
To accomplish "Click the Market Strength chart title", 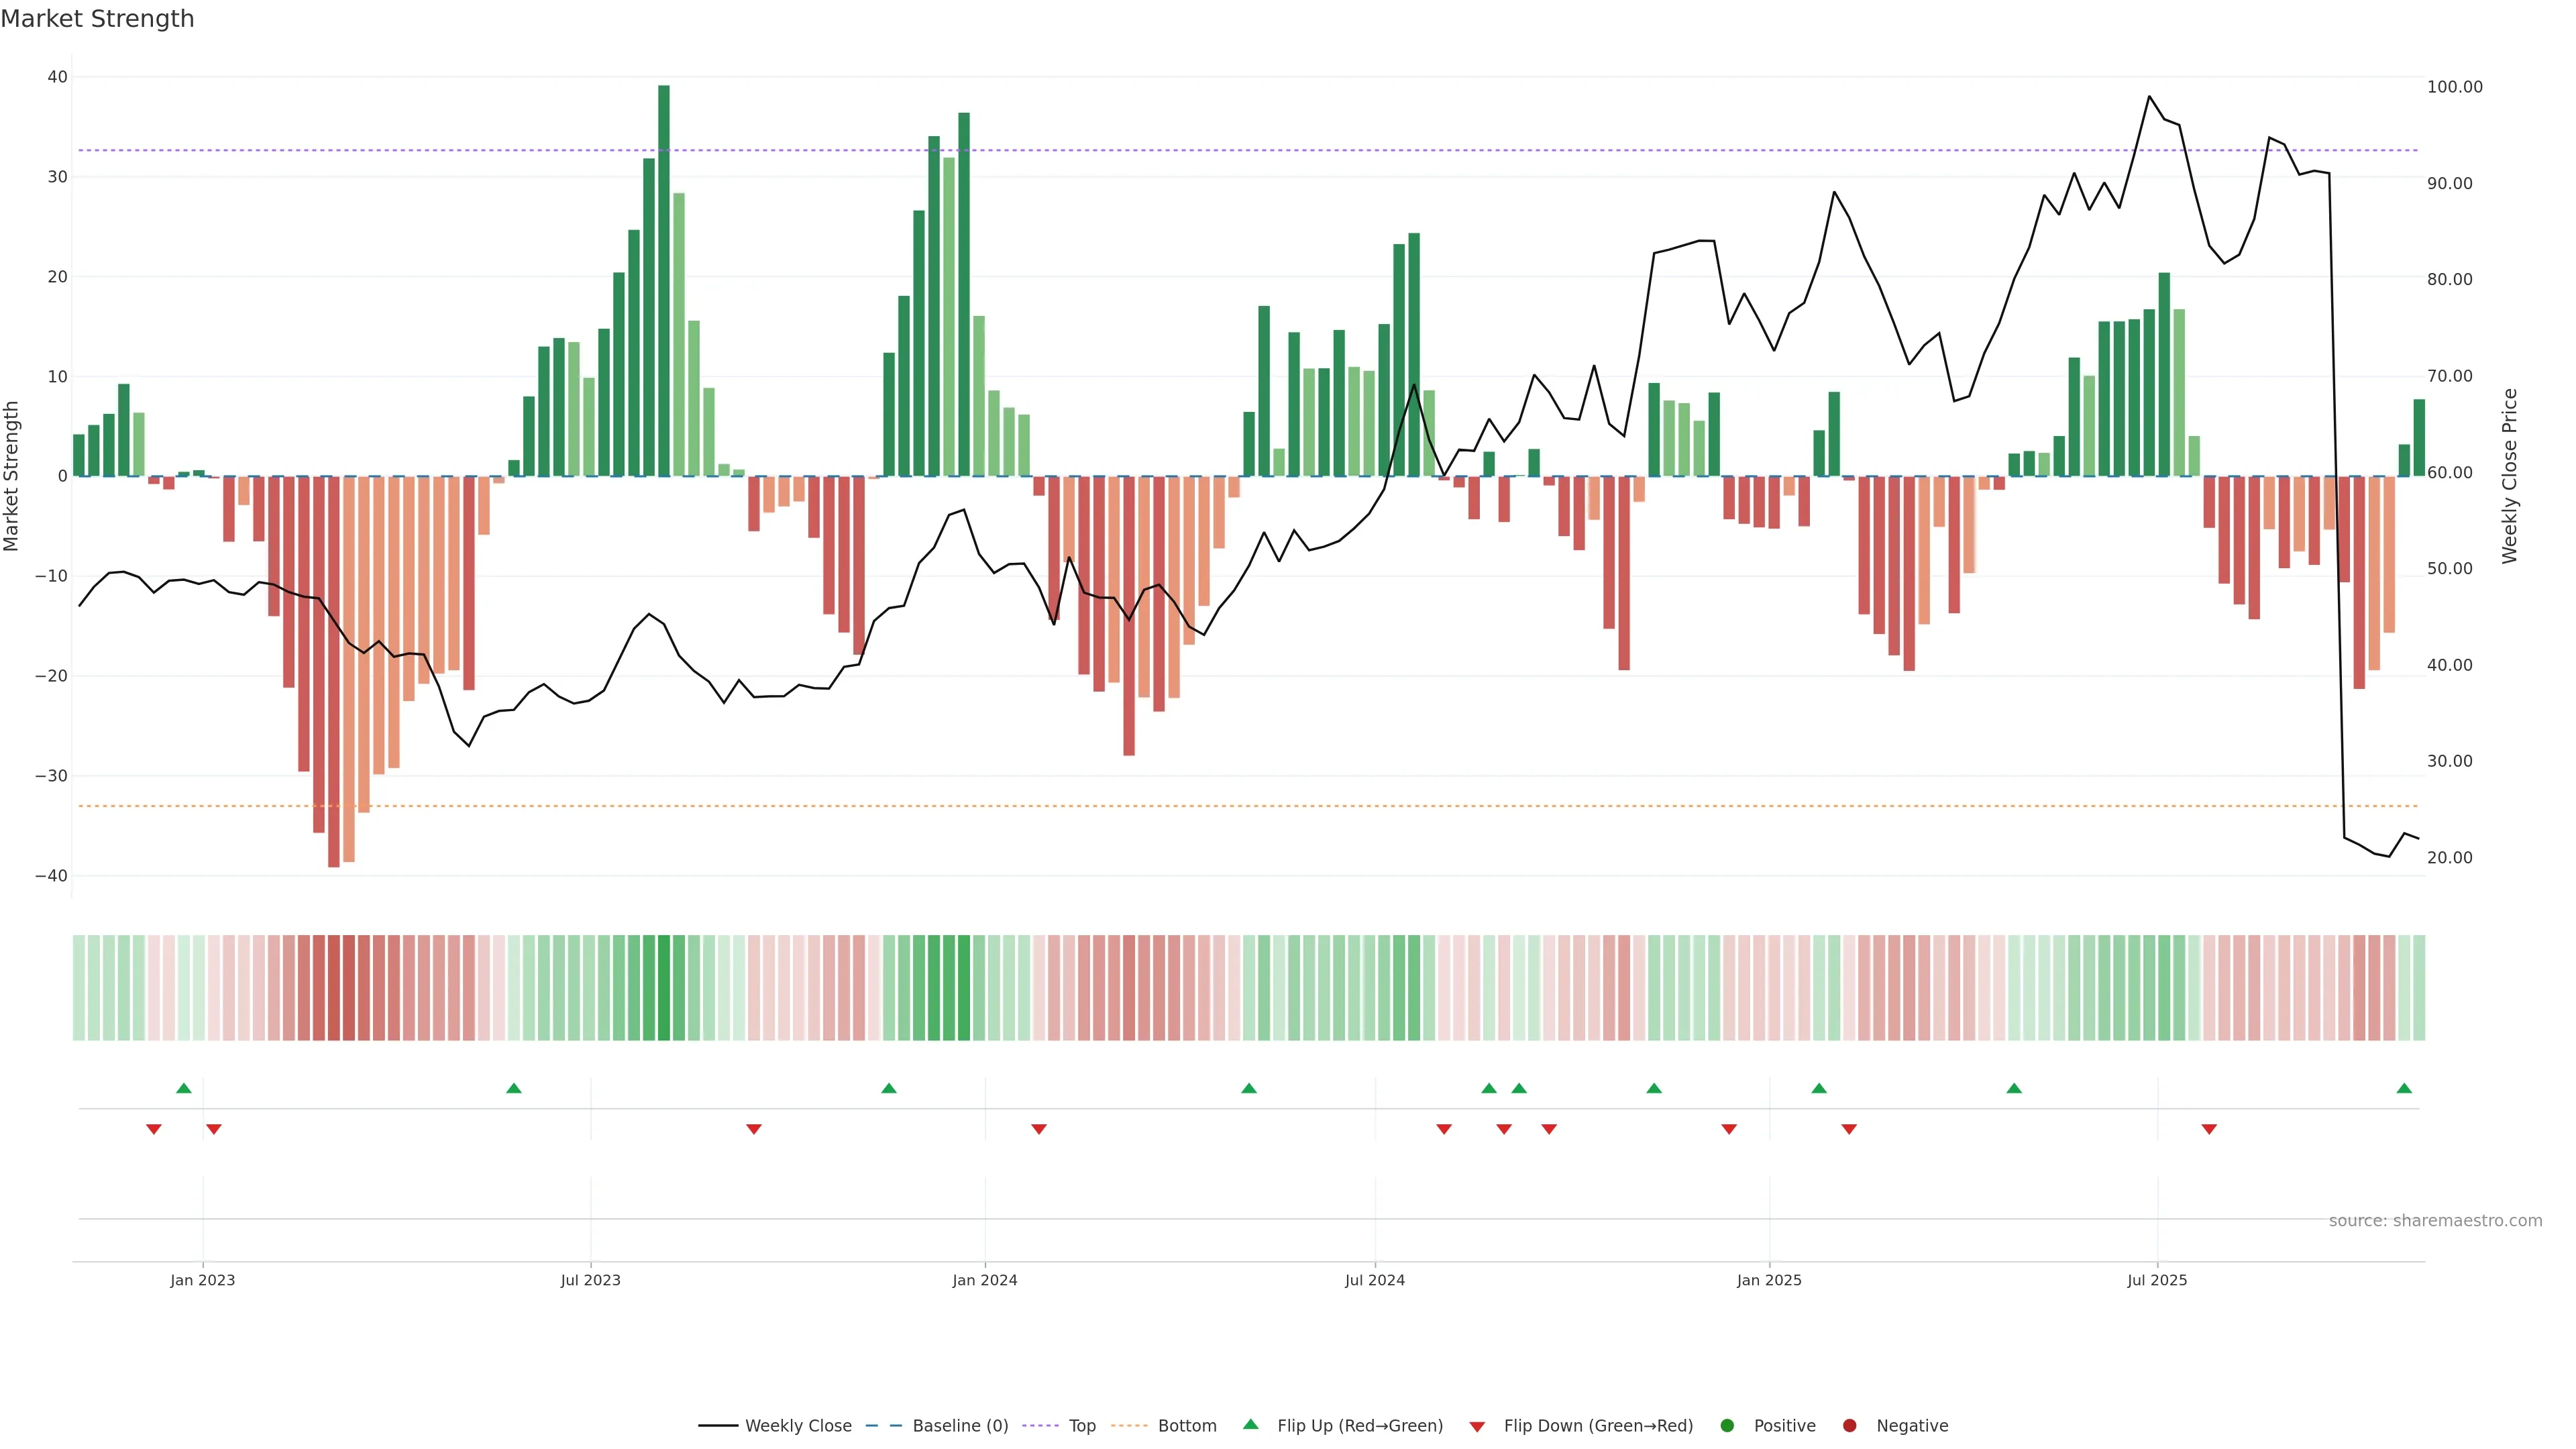I will (98, 19).
